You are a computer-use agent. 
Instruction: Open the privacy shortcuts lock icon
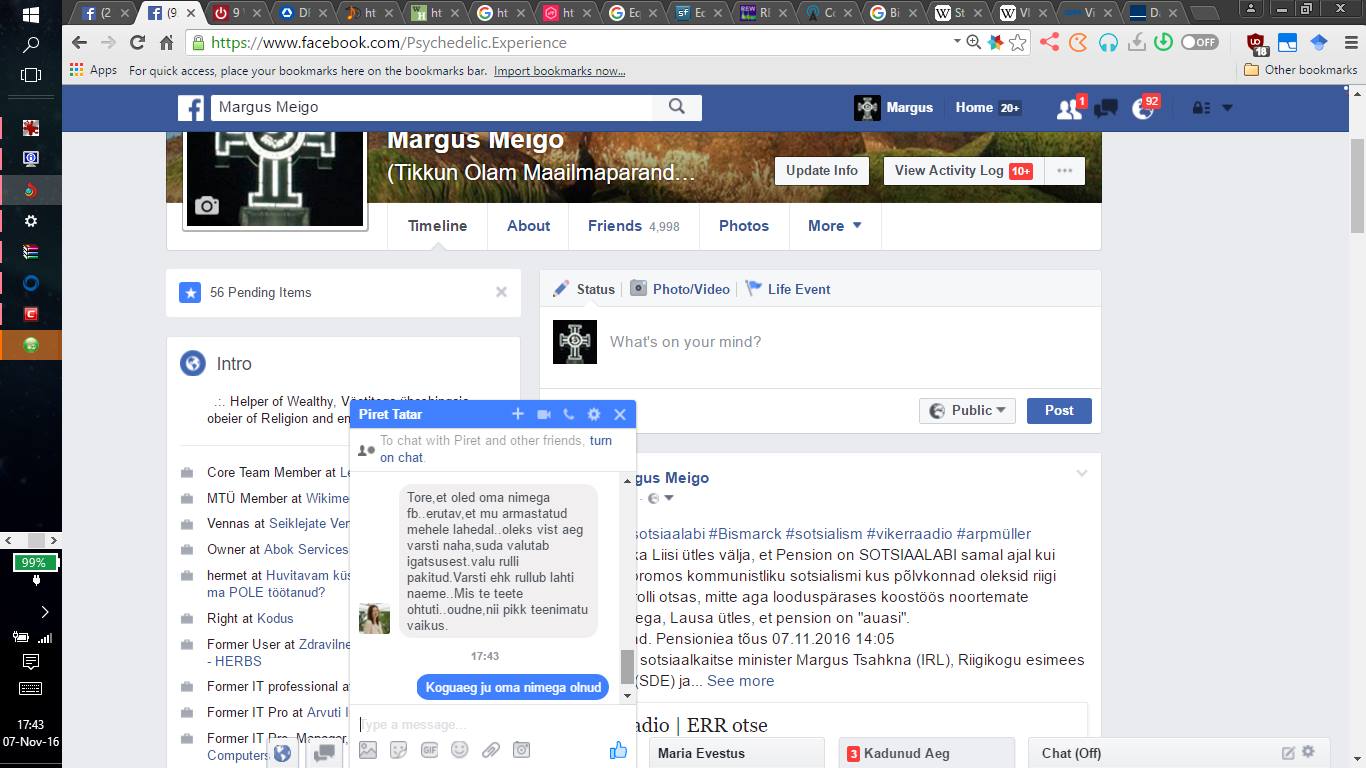(1201, 108)
